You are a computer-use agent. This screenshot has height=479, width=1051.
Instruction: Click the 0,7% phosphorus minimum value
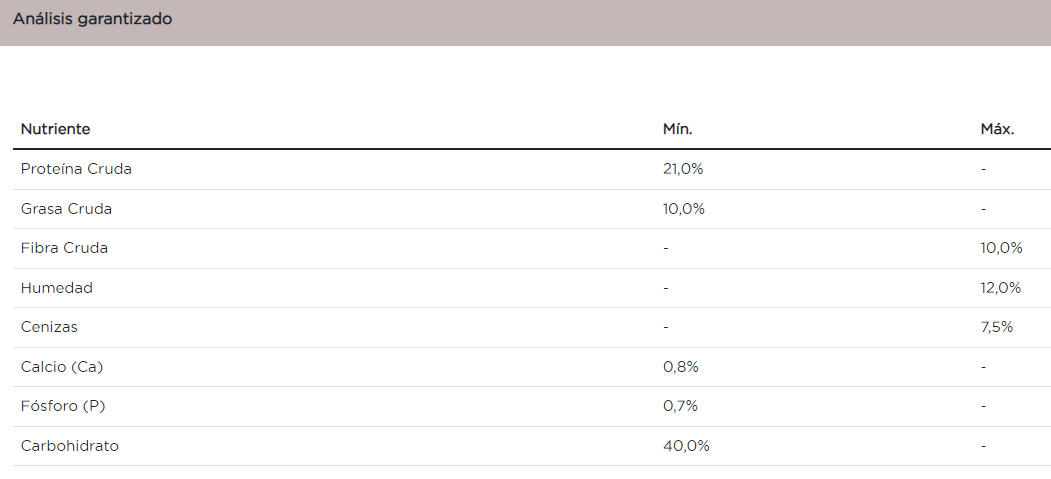coord(680,406)
